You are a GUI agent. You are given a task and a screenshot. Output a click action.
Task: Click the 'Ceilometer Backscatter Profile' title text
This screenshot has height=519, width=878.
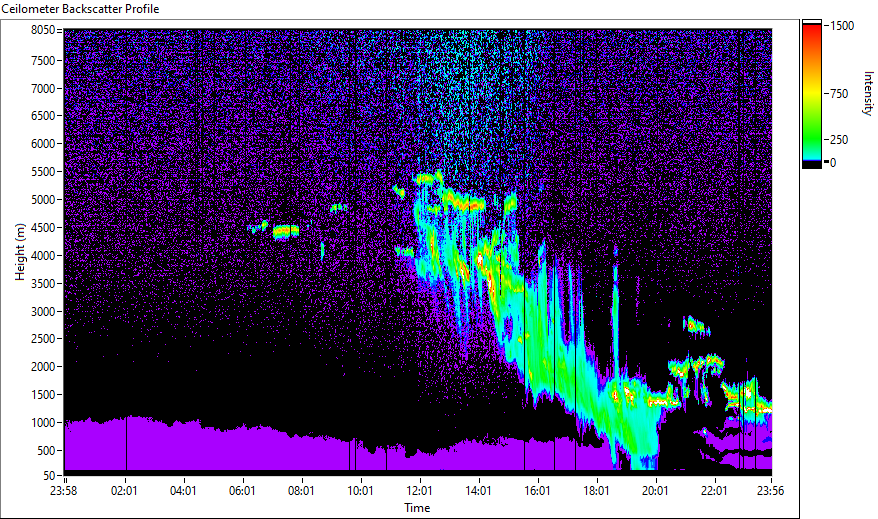point(80,9)
